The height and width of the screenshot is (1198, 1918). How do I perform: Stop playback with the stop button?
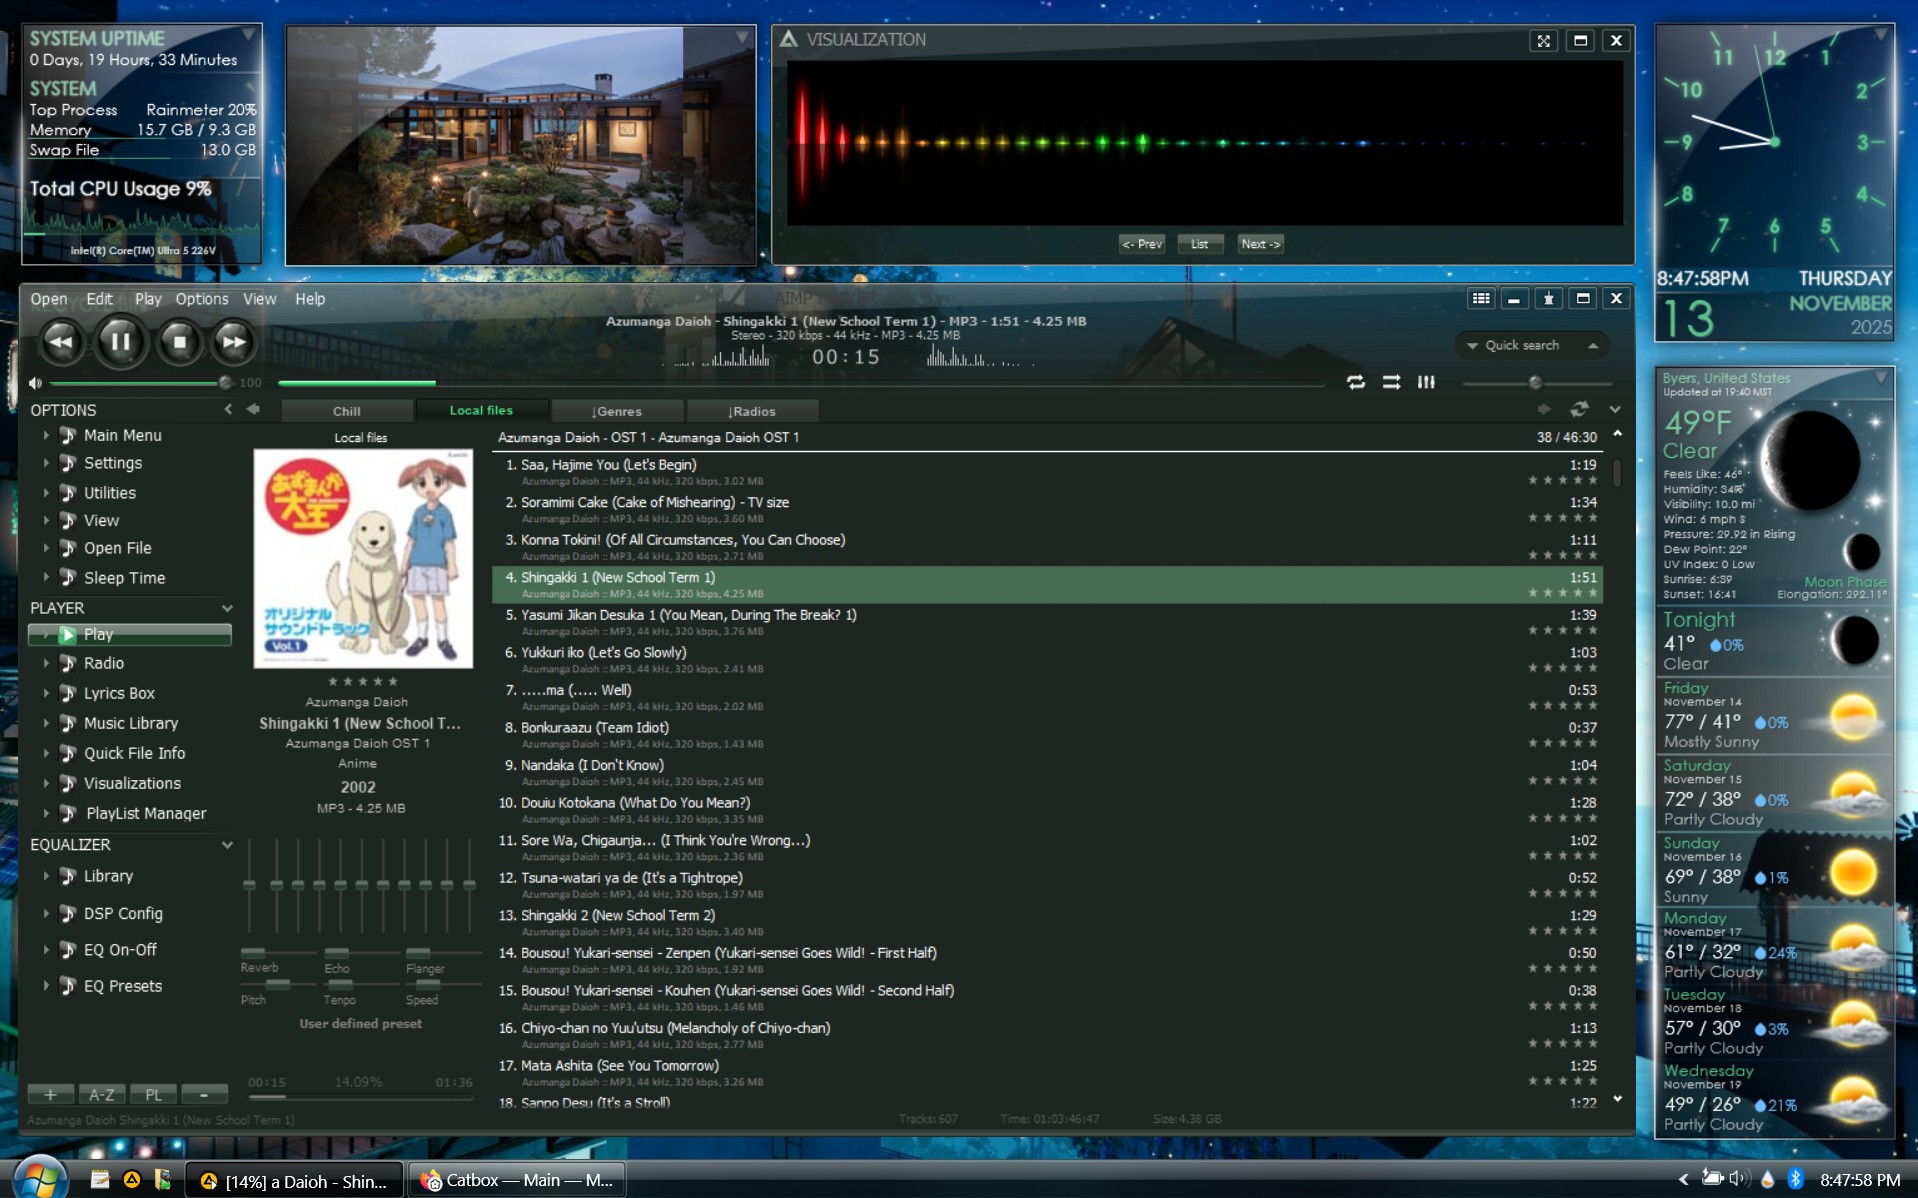point(179,342)
